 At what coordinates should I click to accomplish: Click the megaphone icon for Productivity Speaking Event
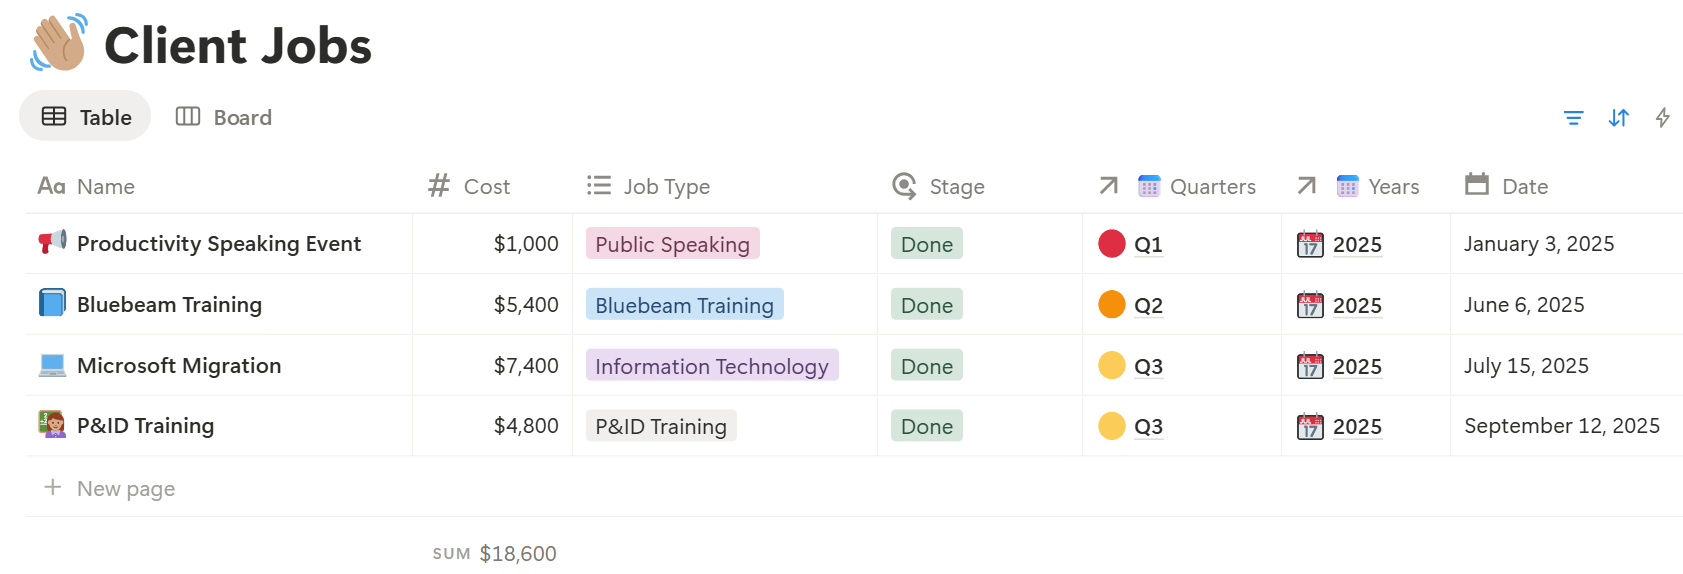tap(52, 243)
